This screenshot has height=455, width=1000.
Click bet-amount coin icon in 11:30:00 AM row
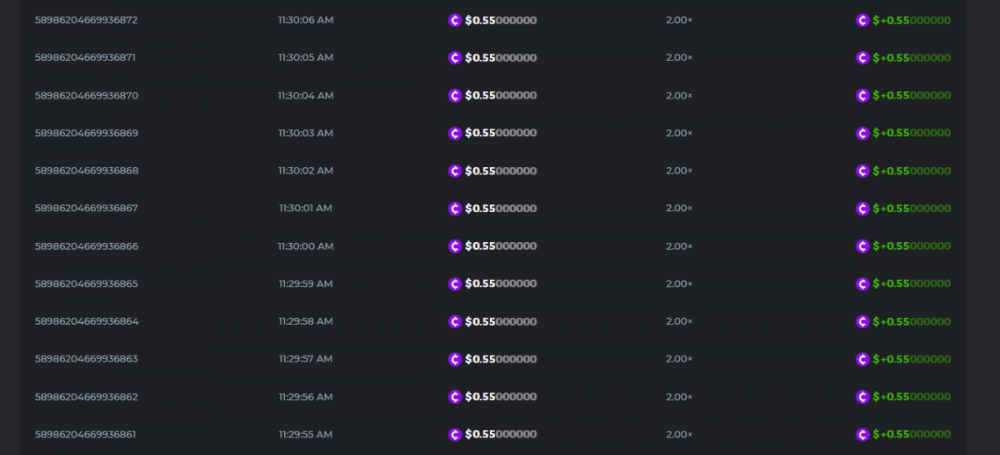tap(455, 246)
